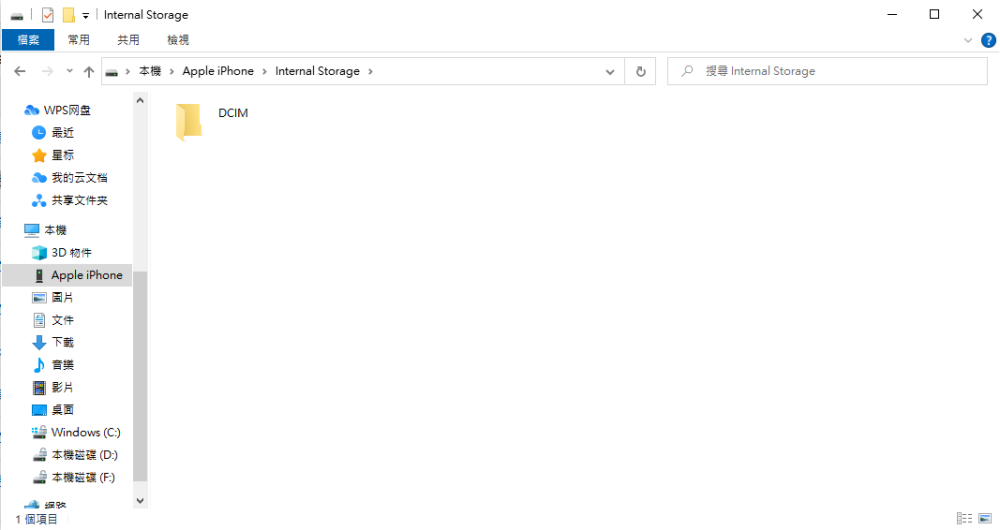Open the 檔案 ribbon tab
1000x530 pixels.
[x=28, y=40]
